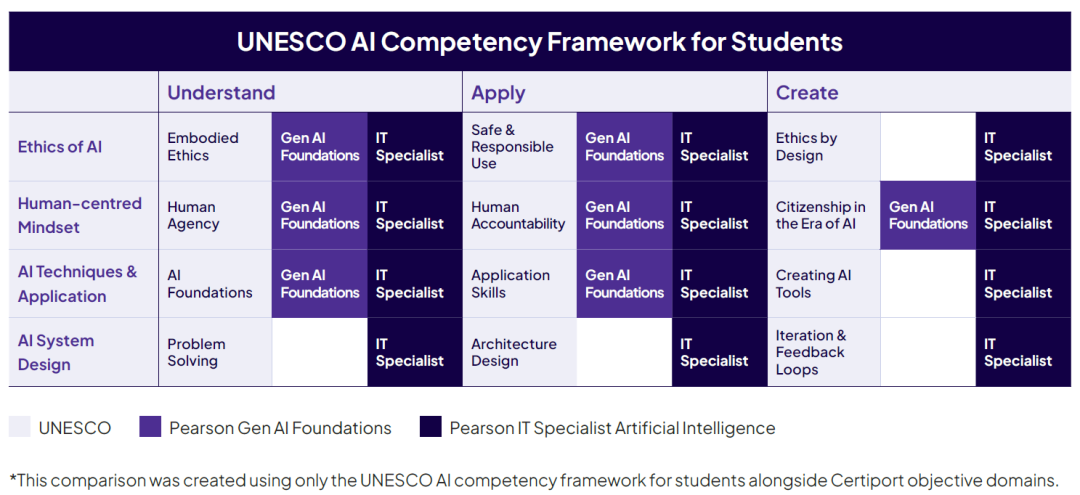The width and height of the screenshot is (1080, 495).
Task: Select the Creating AI Tools cell
Action: click(x=814, y=284)
